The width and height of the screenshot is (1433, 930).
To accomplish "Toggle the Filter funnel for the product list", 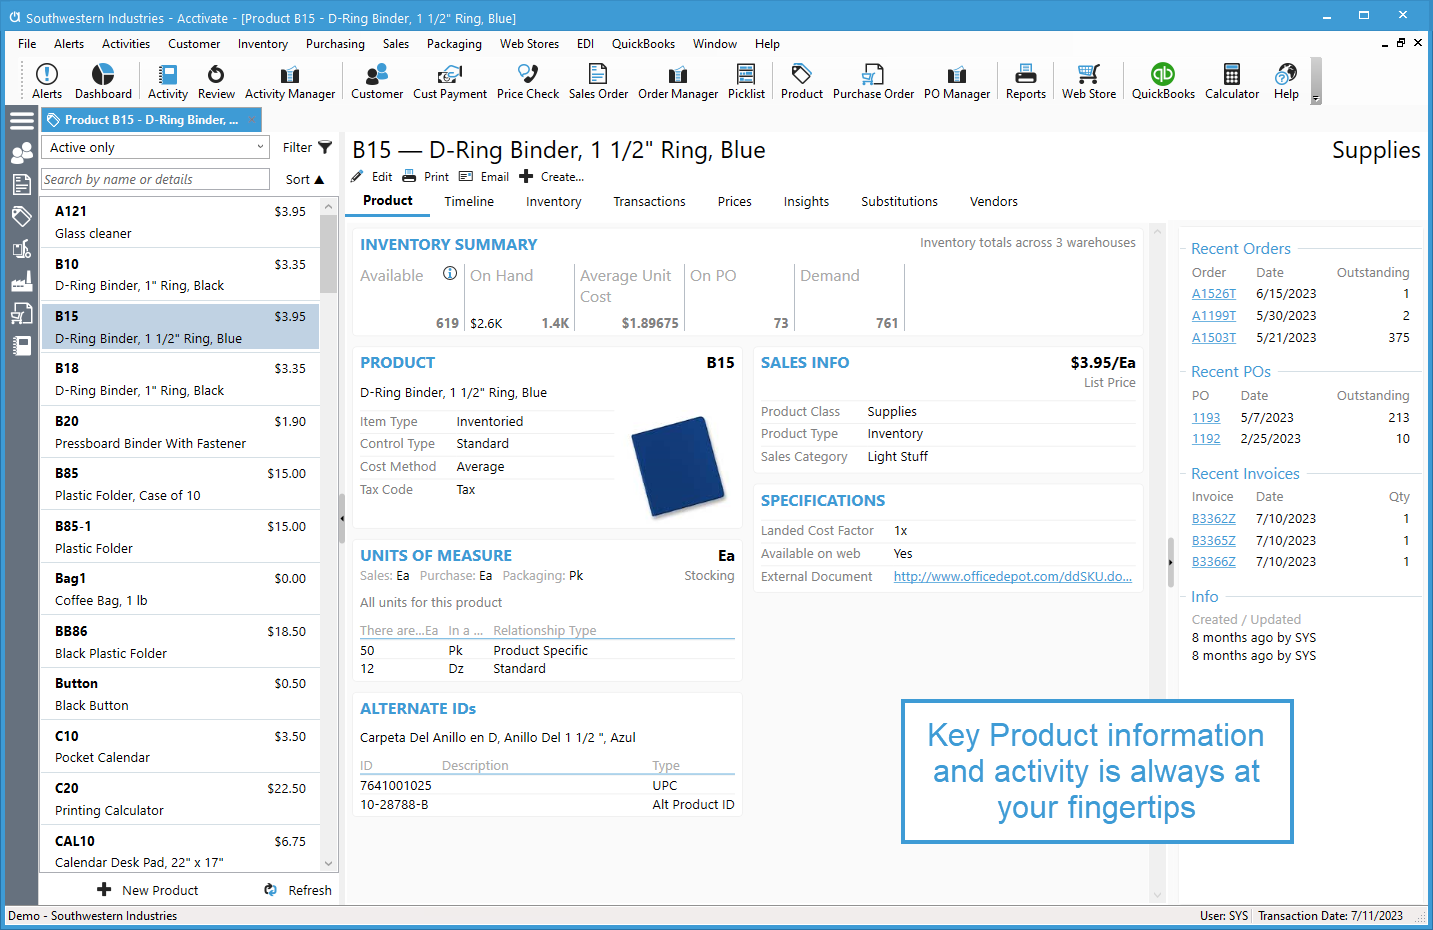I will 324,147.
